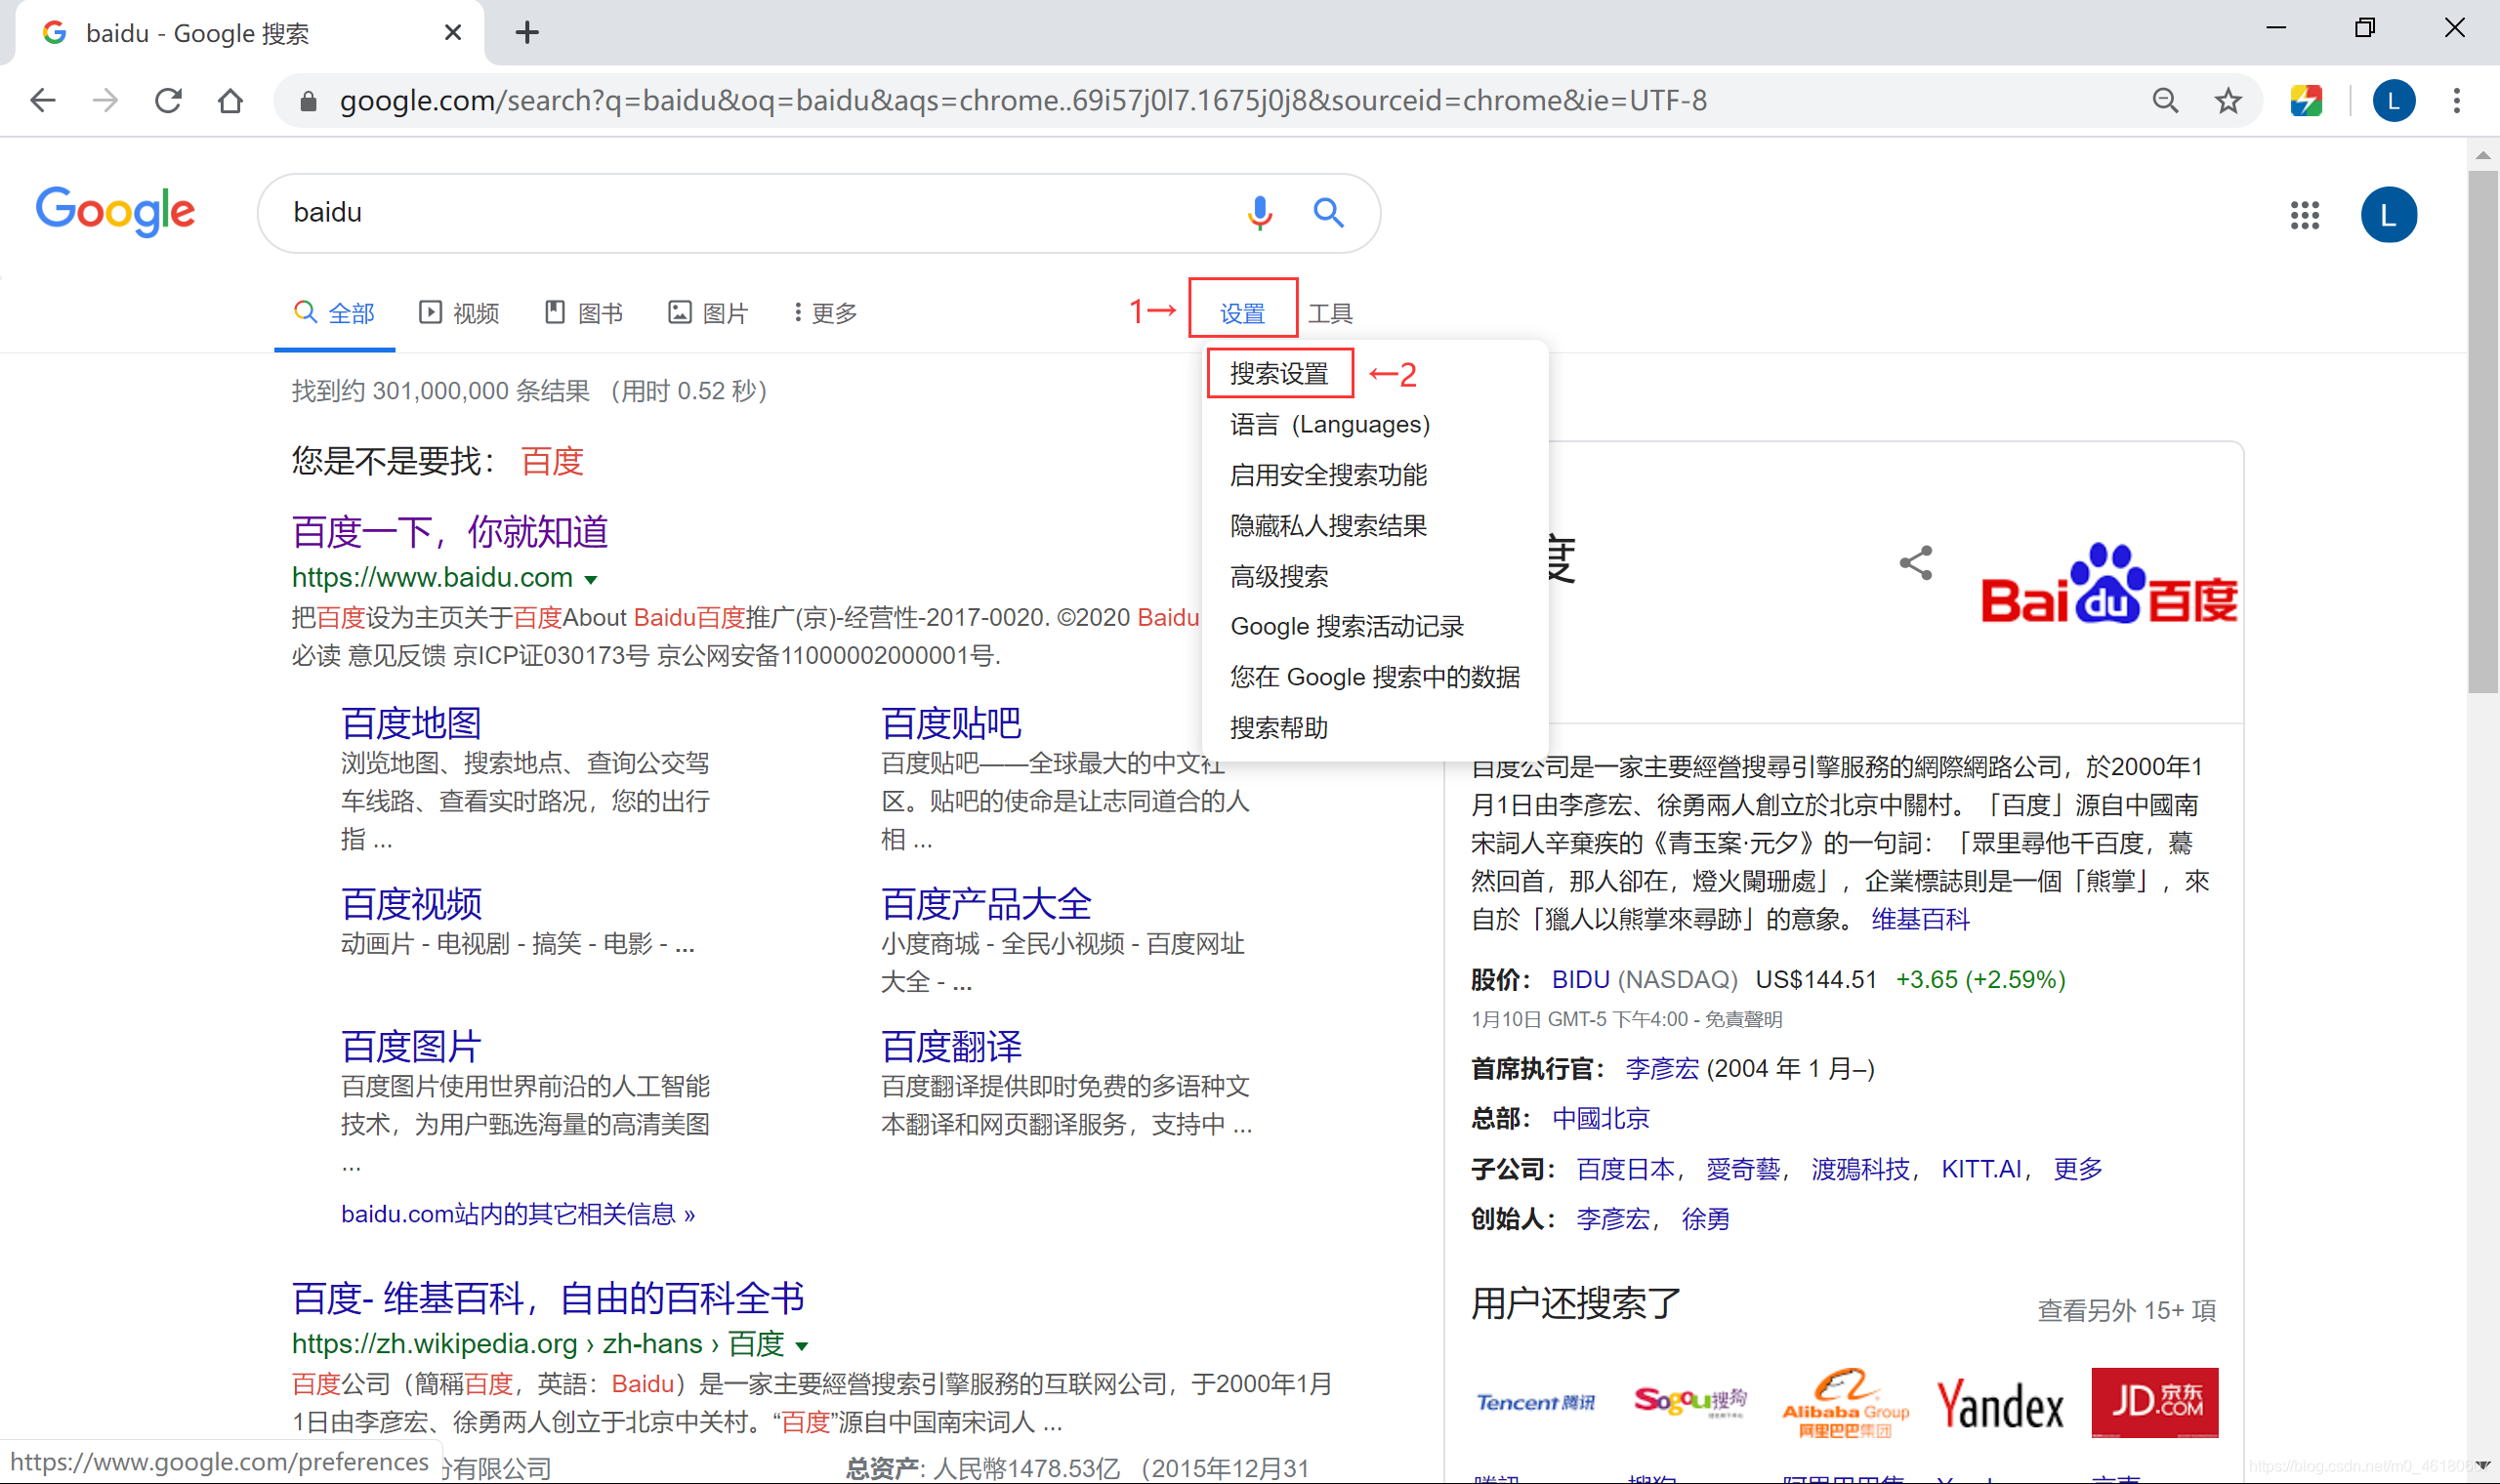Click the scrollbar down arrow

click(x=2482, y=1466)
